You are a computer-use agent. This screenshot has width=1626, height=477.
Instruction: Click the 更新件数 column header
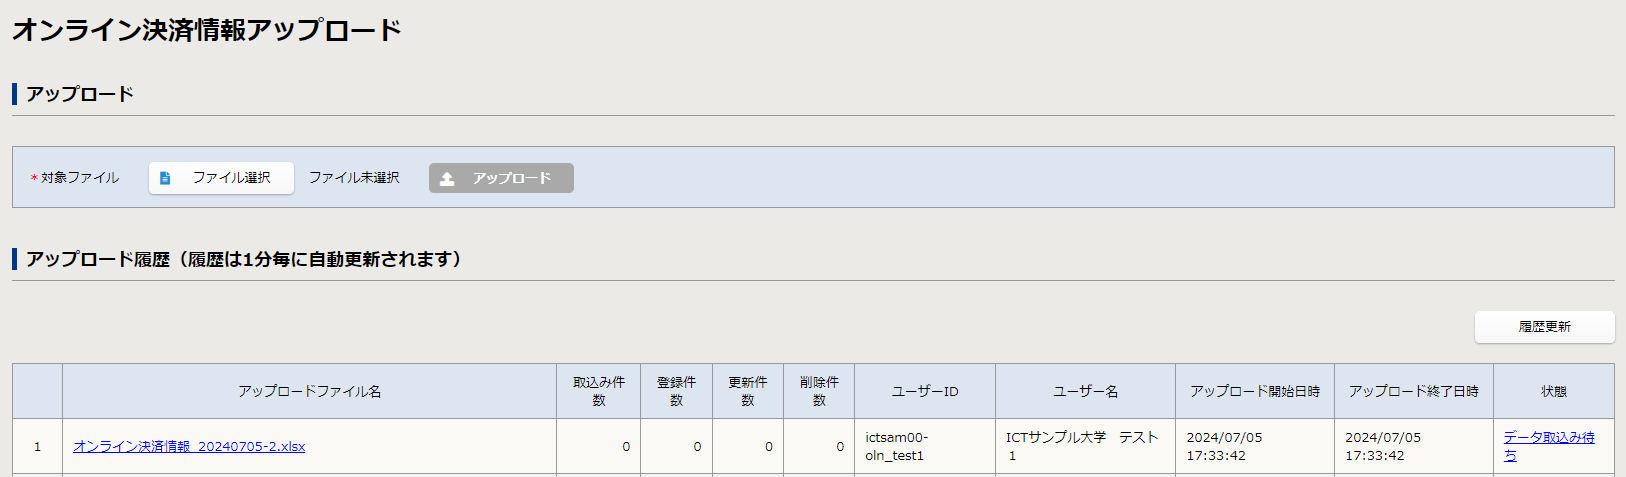[x=747, y=391]
